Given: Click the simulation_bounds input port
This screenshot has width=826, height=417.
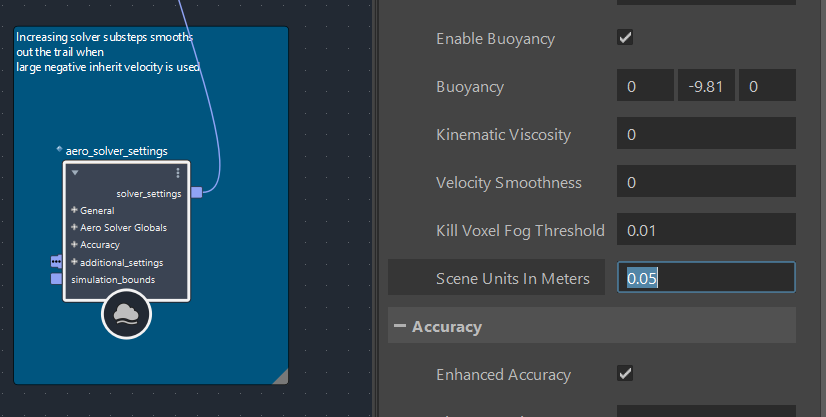Looking at the screenshot, I should click(x=56, y=279).
